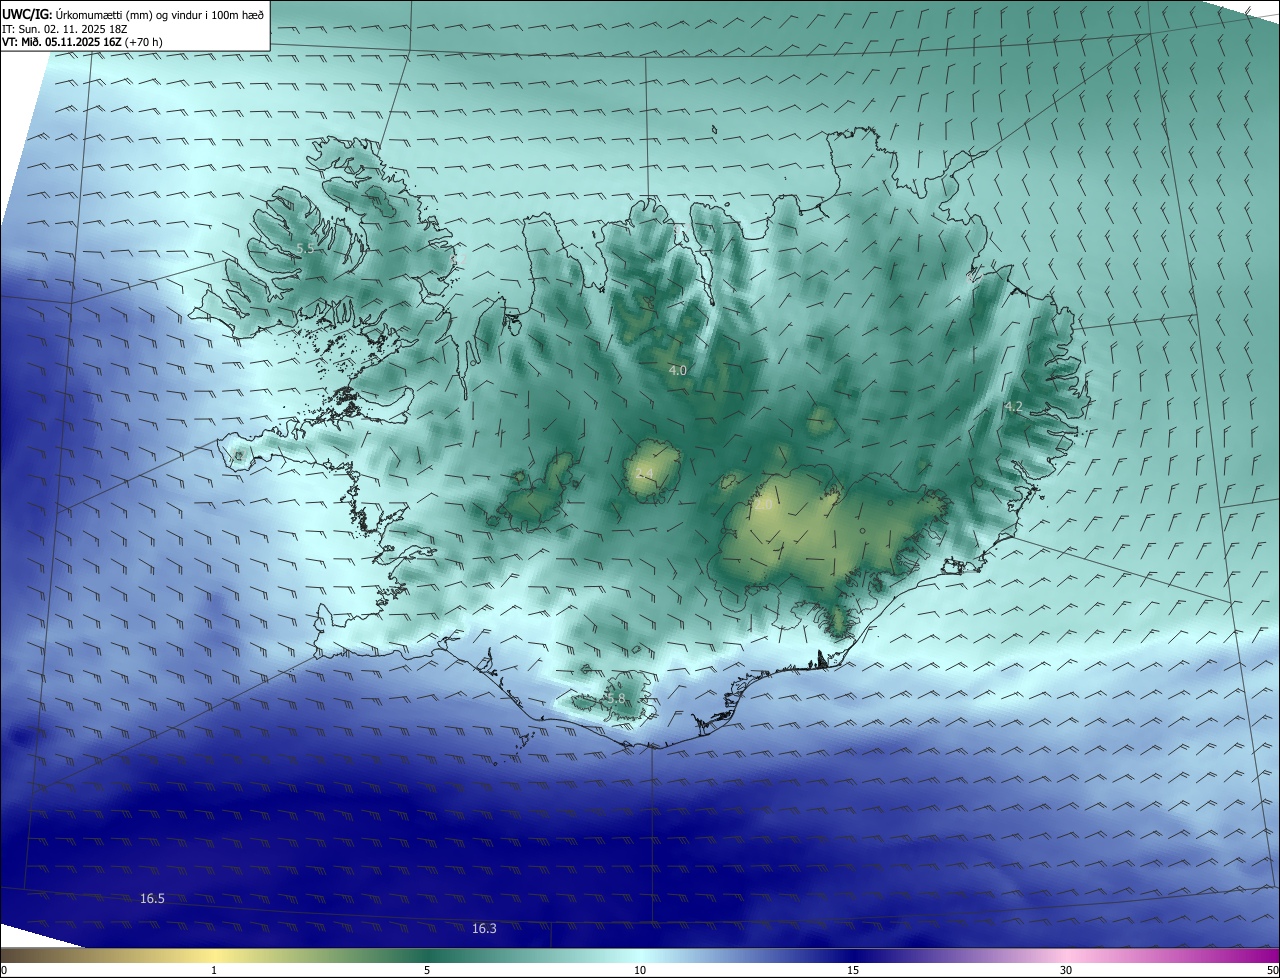Click the '2.4' value on the central glacier
The image size is (1280, 978).
[644, 474]
